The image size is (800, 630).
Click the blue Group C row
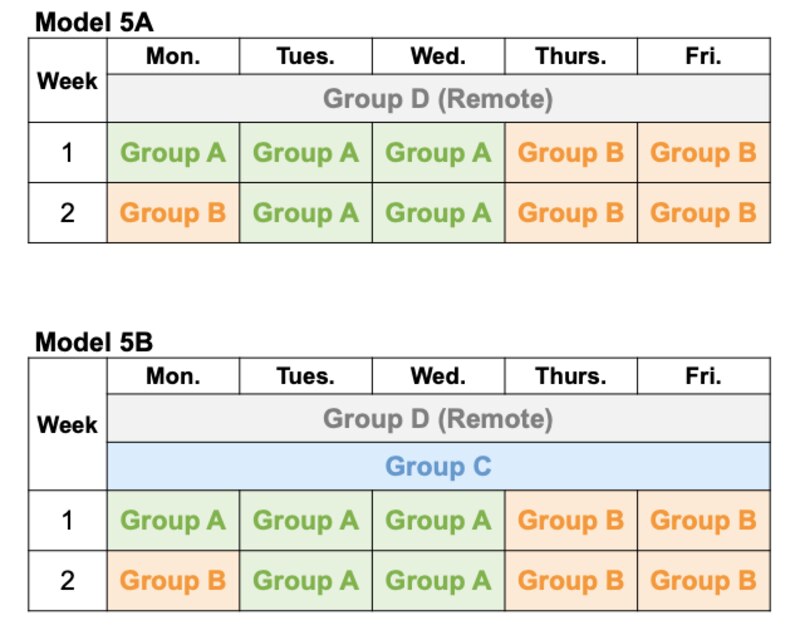(438, 466)
